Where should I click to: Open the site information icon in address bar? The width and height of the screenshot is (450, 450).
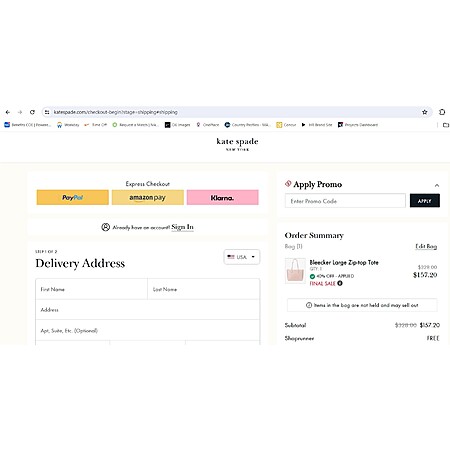click(x=47, y=112)
